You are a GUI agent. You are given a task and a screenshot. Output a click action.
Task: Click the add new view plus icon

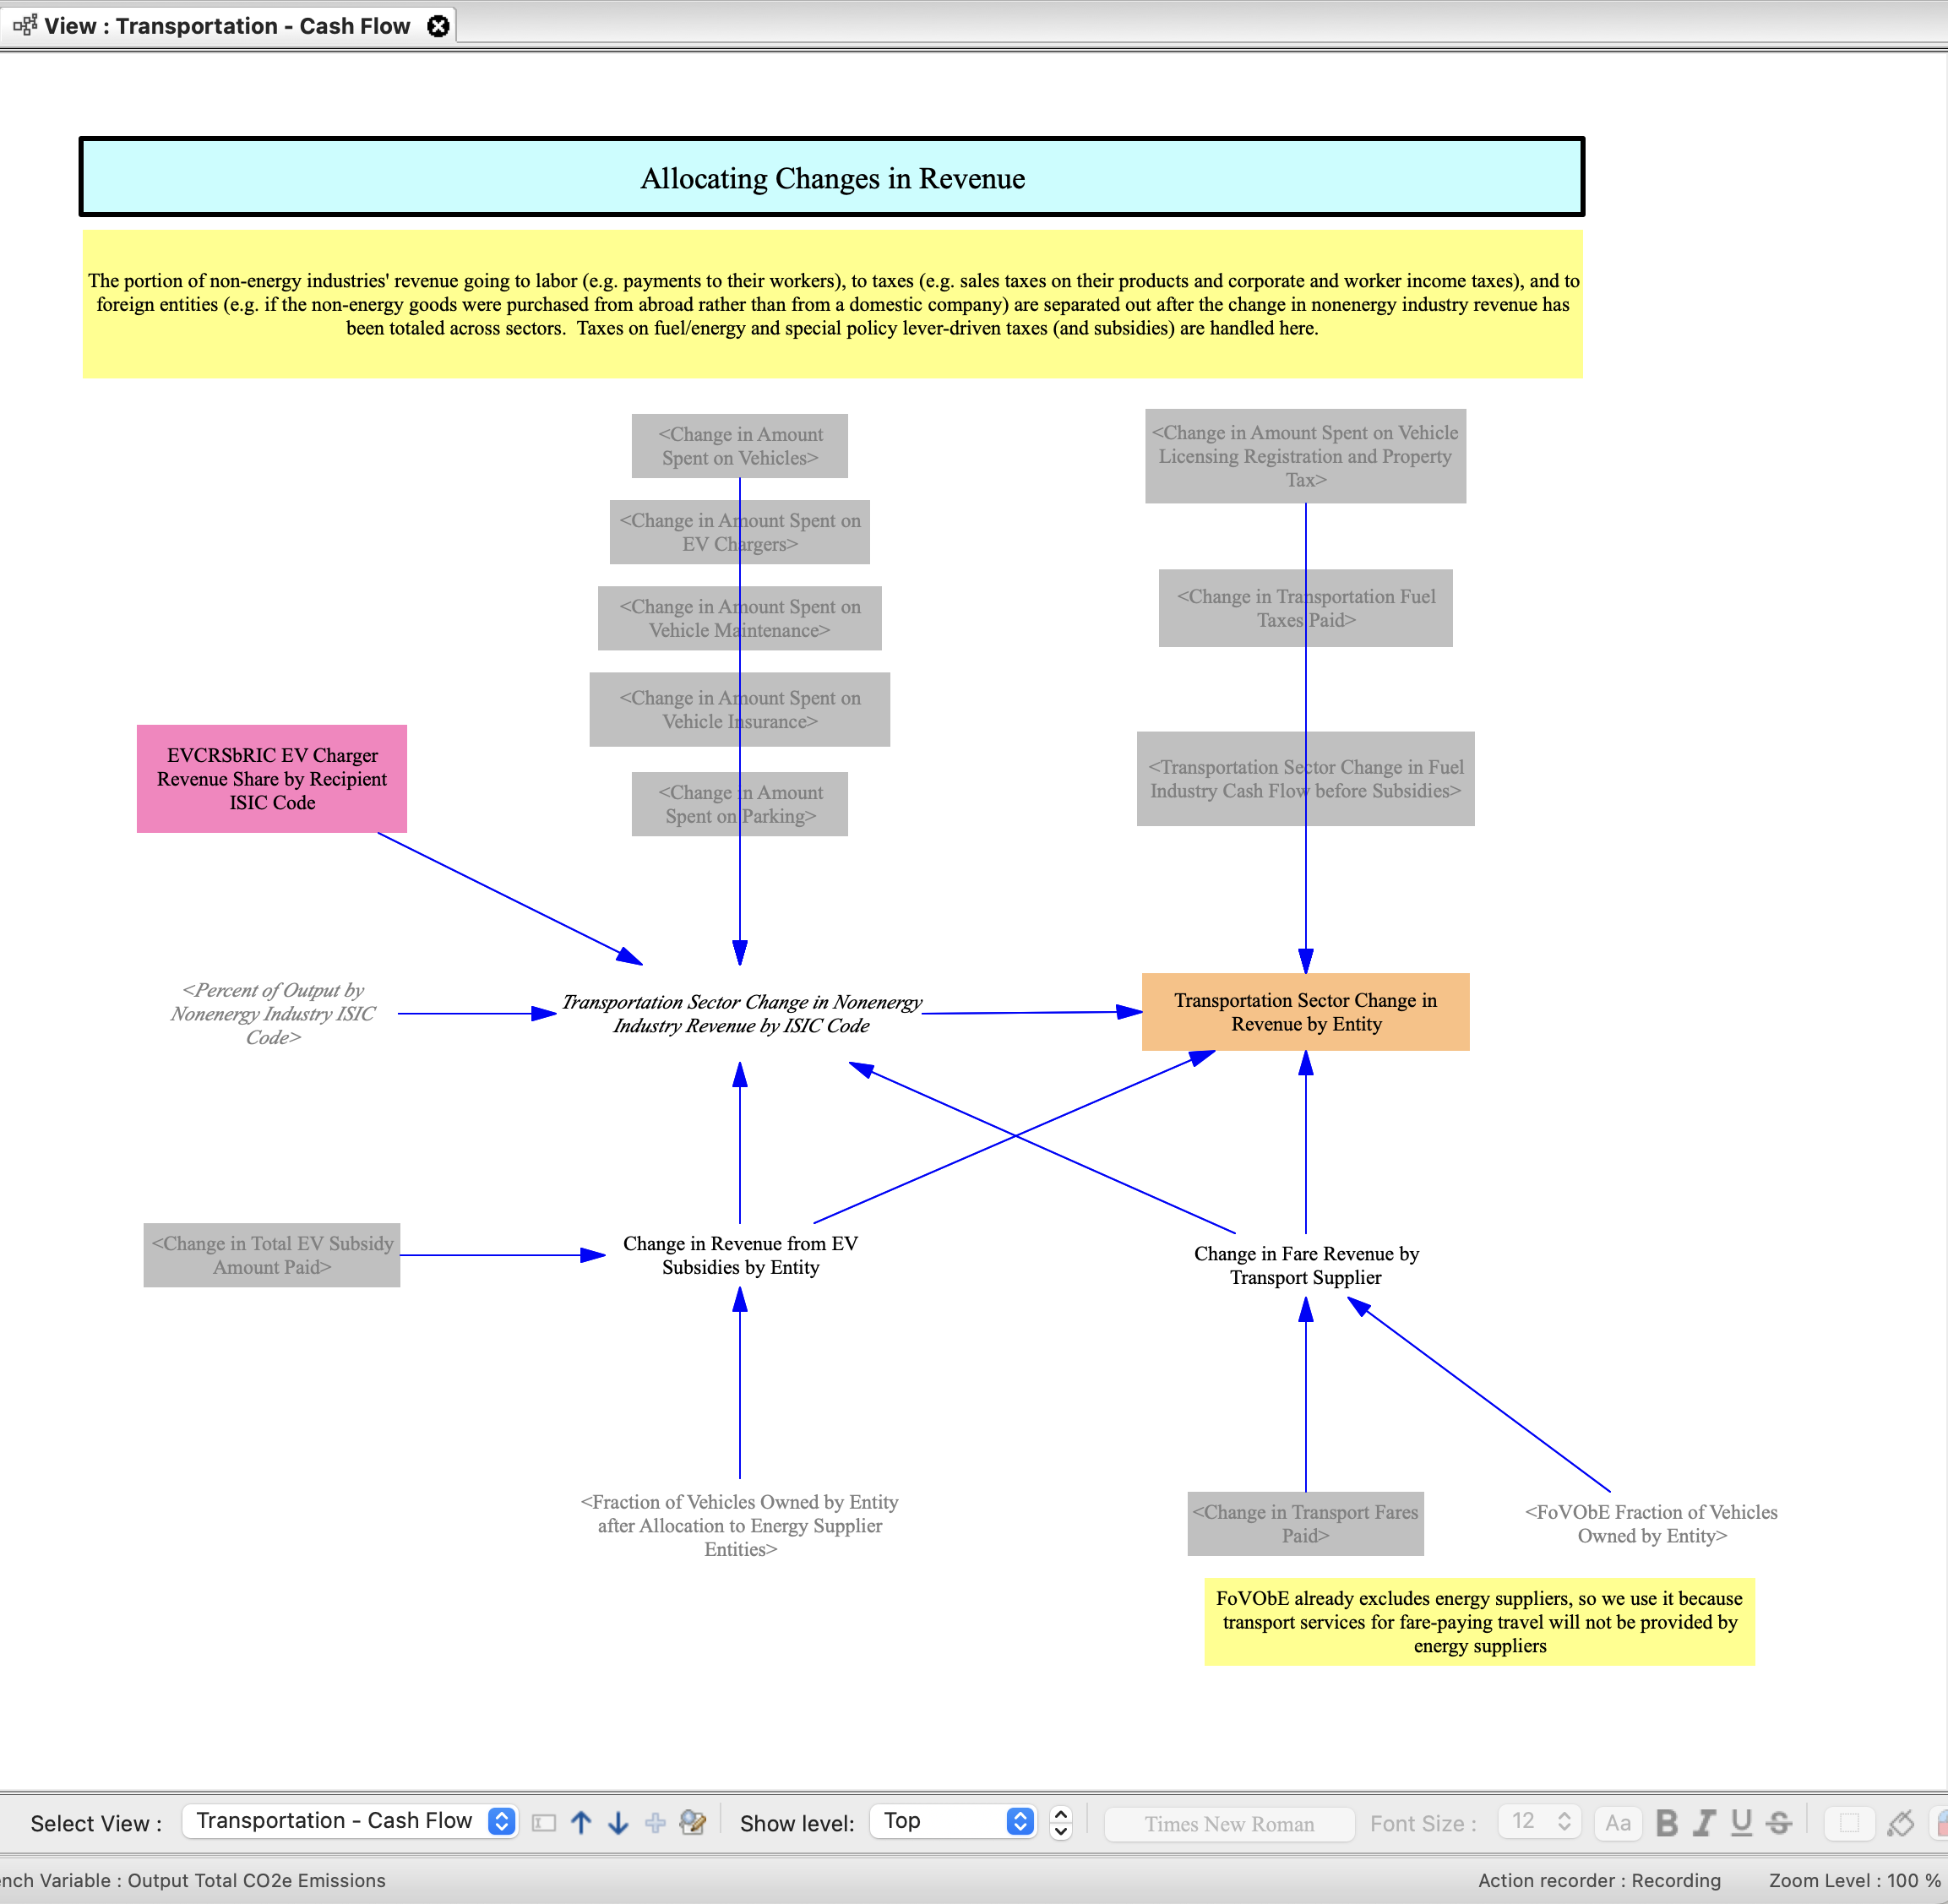[655, 1822]
